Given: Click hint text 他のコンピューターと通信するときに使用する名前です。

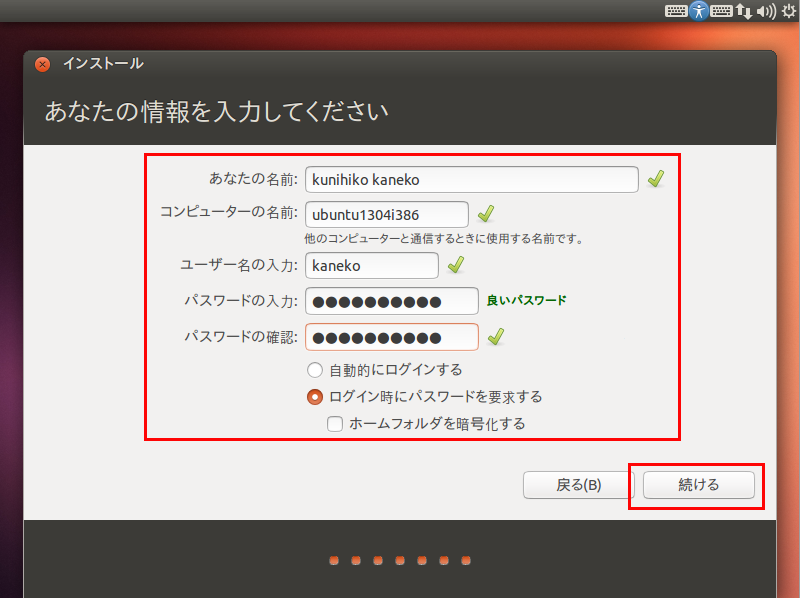Looking at the screenshot, I should coord(444,238).
